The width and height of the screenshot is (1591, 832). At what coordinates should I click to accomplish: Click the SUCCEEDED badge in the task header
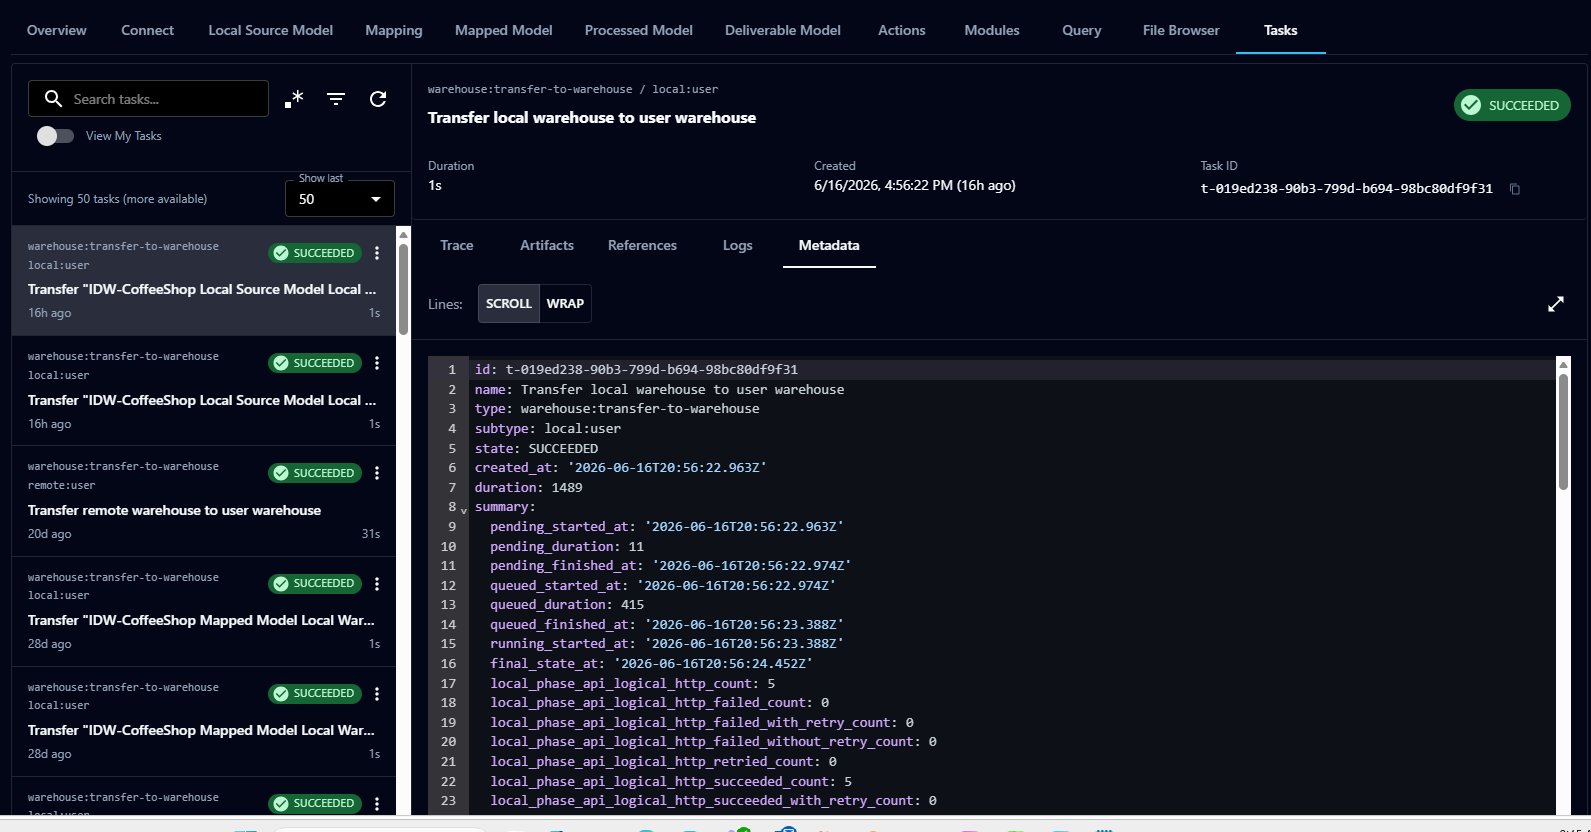(x=1512, y=105)
